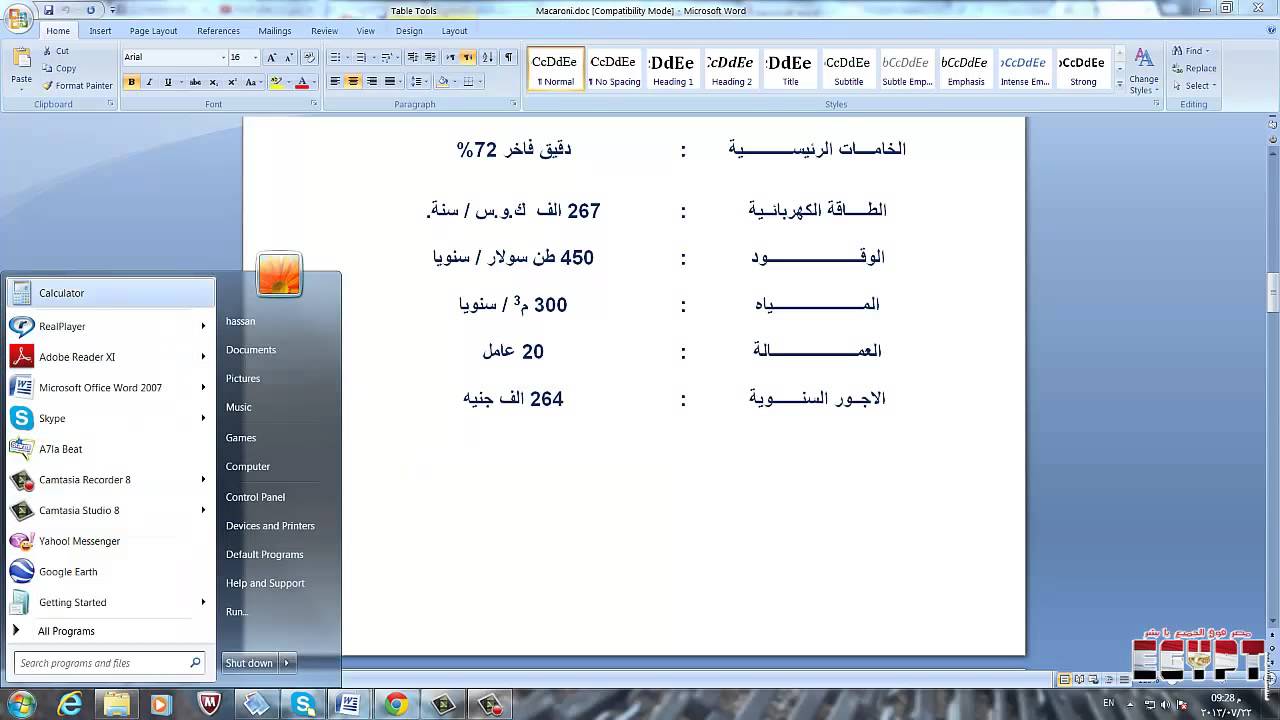Open the Line Spacing dropdown
This screenshot has width=1280, height=720.
coord(418,82)
